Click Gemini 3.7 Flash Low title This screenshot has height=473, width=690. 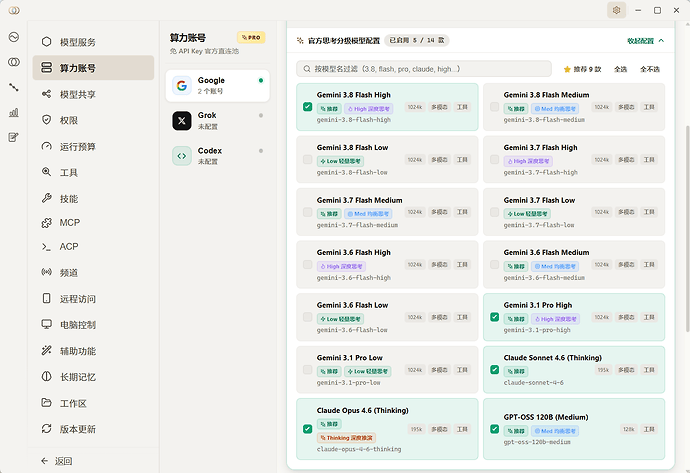pos(539,200)
